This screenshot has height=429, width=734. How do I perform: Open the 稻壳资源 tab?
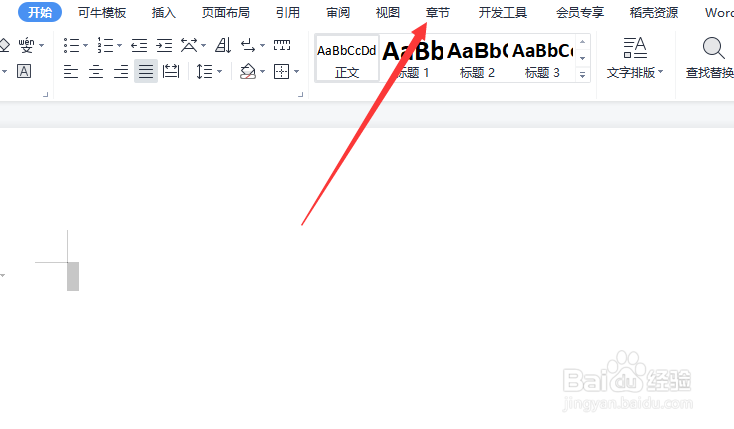[x=654, y=13]
